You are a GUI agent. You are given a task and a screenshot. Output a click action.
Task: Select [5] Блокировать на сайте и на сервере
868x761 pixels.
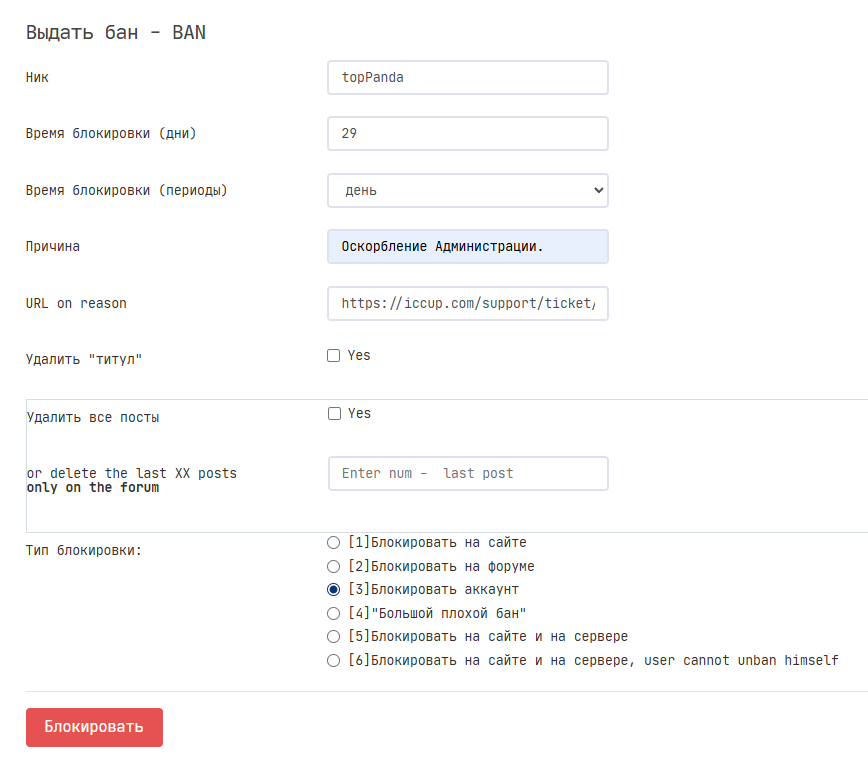(x=334, y=637)
